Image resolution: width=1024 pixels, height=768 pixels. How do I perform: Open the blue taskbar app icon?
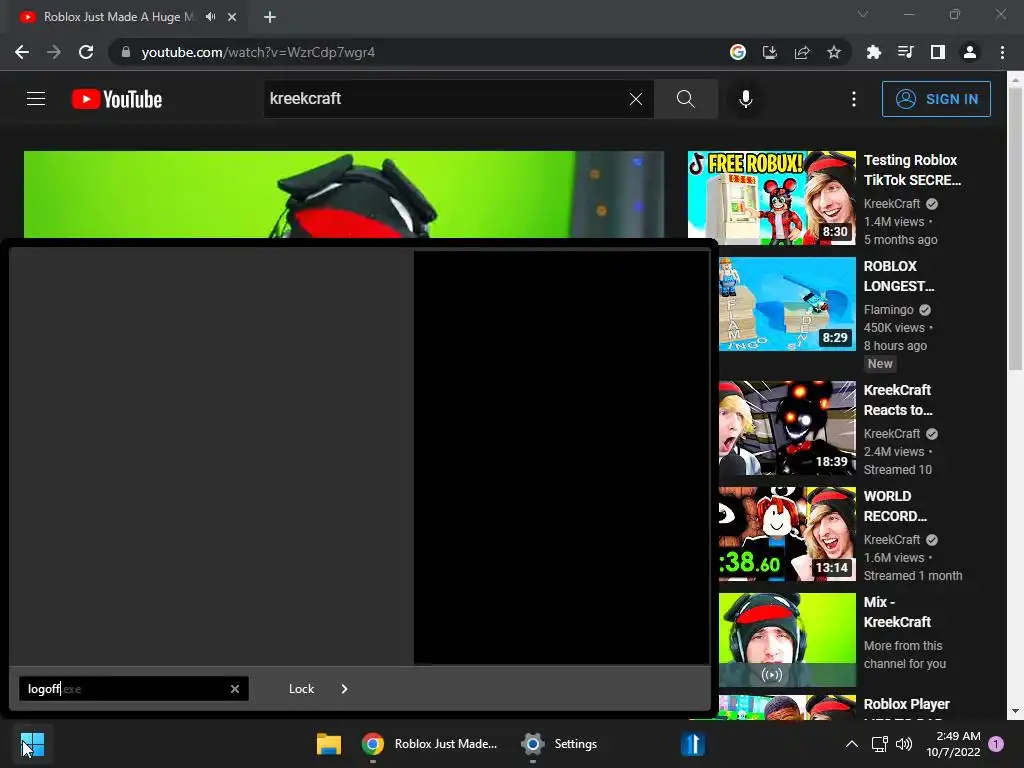coord(692,744)
